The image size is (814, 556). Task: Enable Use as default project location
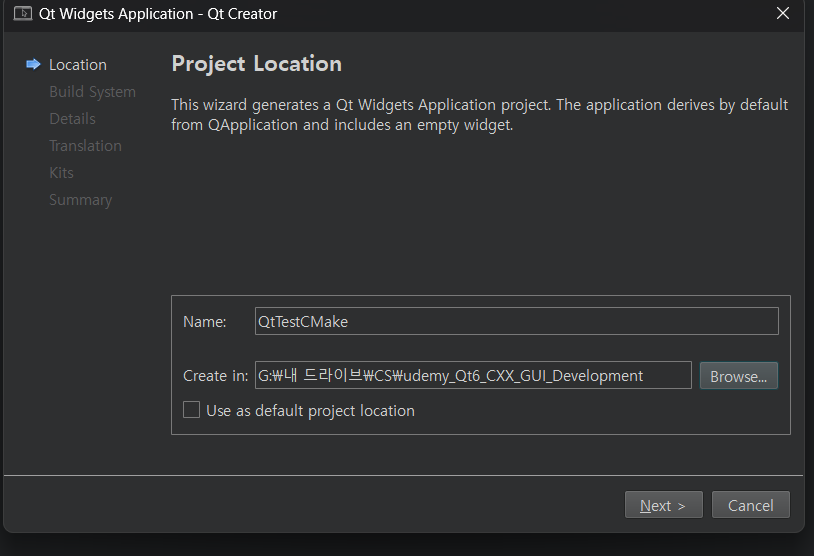click(192, 410)
